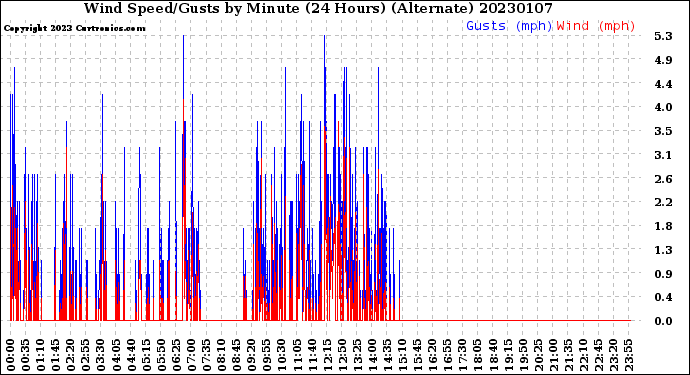Click the 1.3 y-axis value
690x375 pixels.
click(x=663, y=250)
